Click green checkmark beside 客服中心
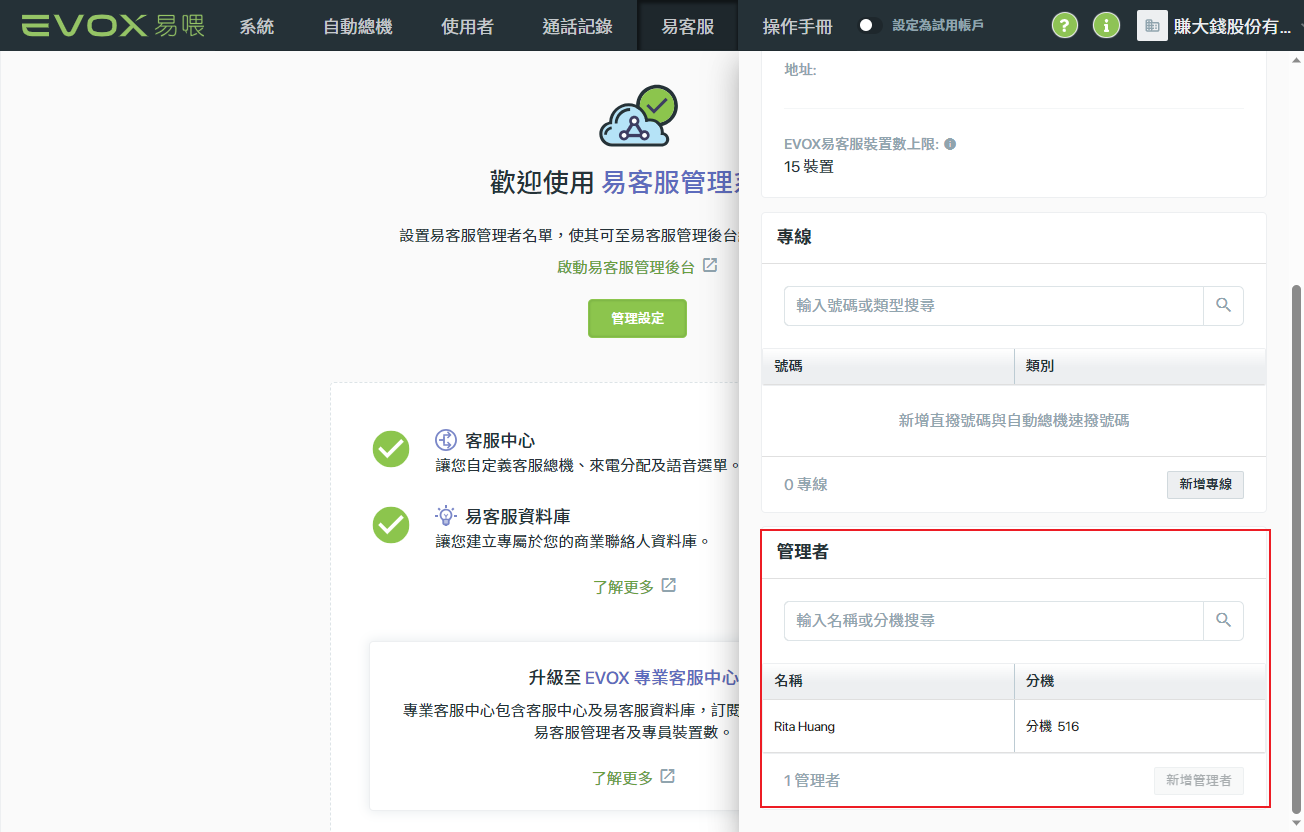Screen dimensions: 1304x832 [x=391, y=449]
